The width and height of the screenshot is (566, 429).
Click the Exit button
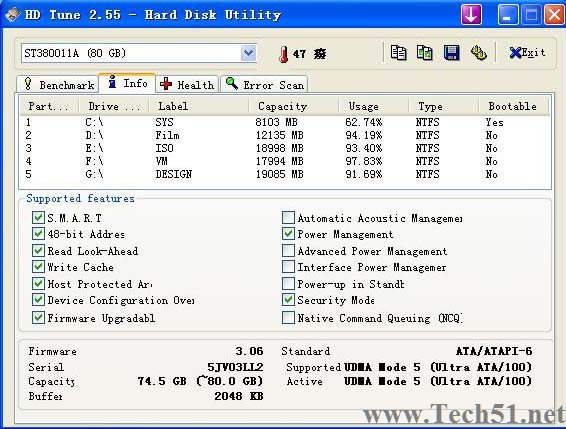point(527,53)
